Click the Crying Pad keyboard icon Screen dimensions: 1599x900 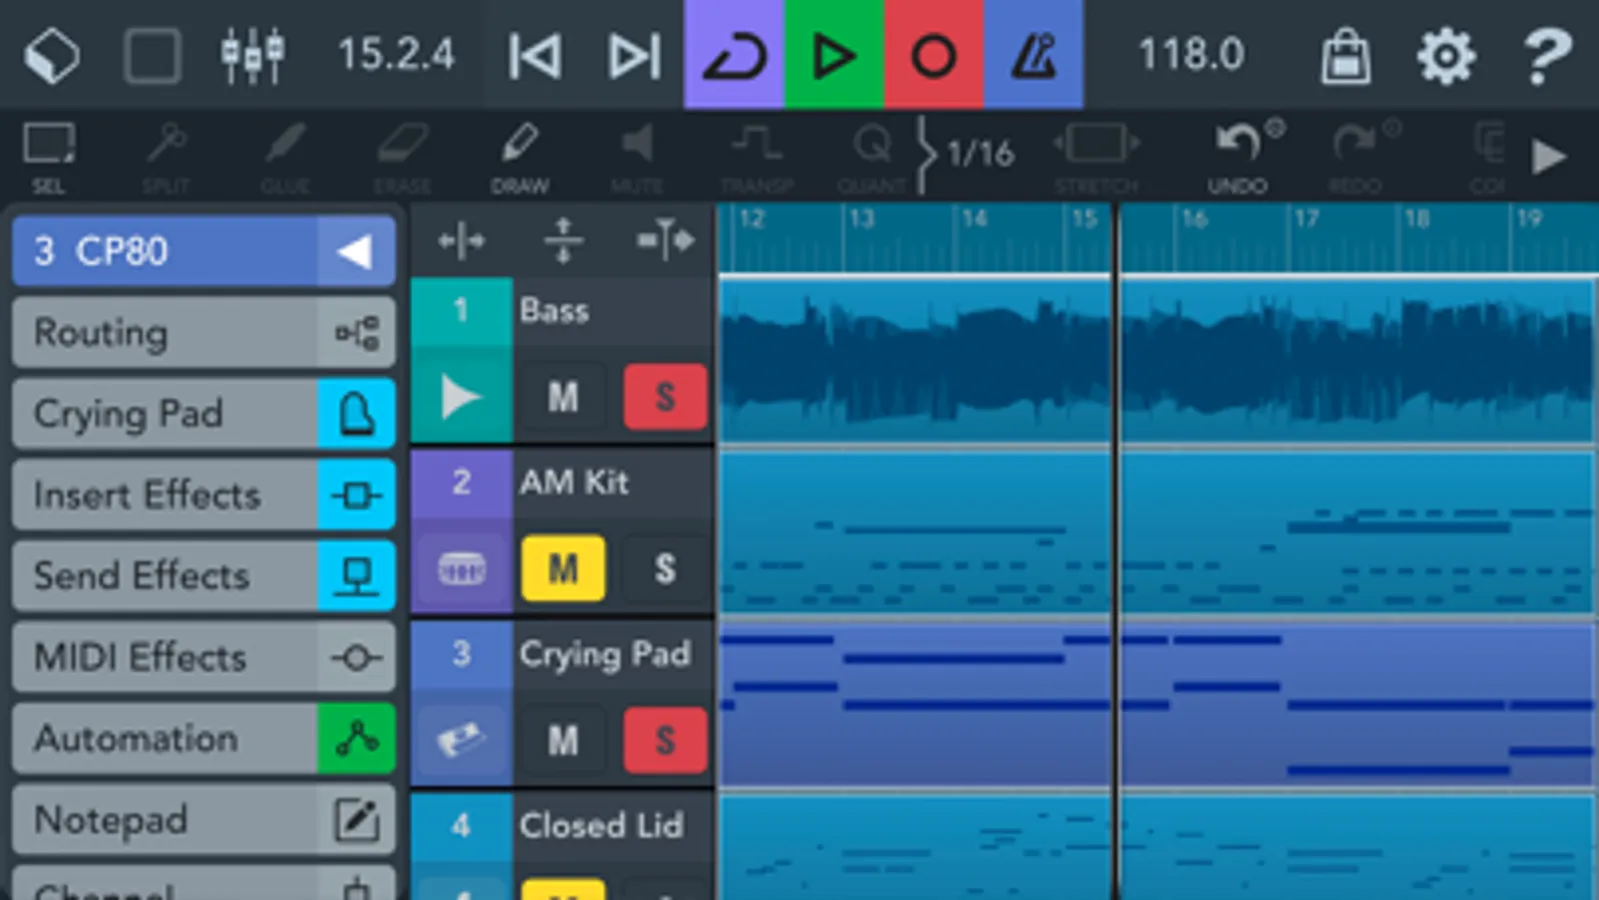click(x=461, y=740)
